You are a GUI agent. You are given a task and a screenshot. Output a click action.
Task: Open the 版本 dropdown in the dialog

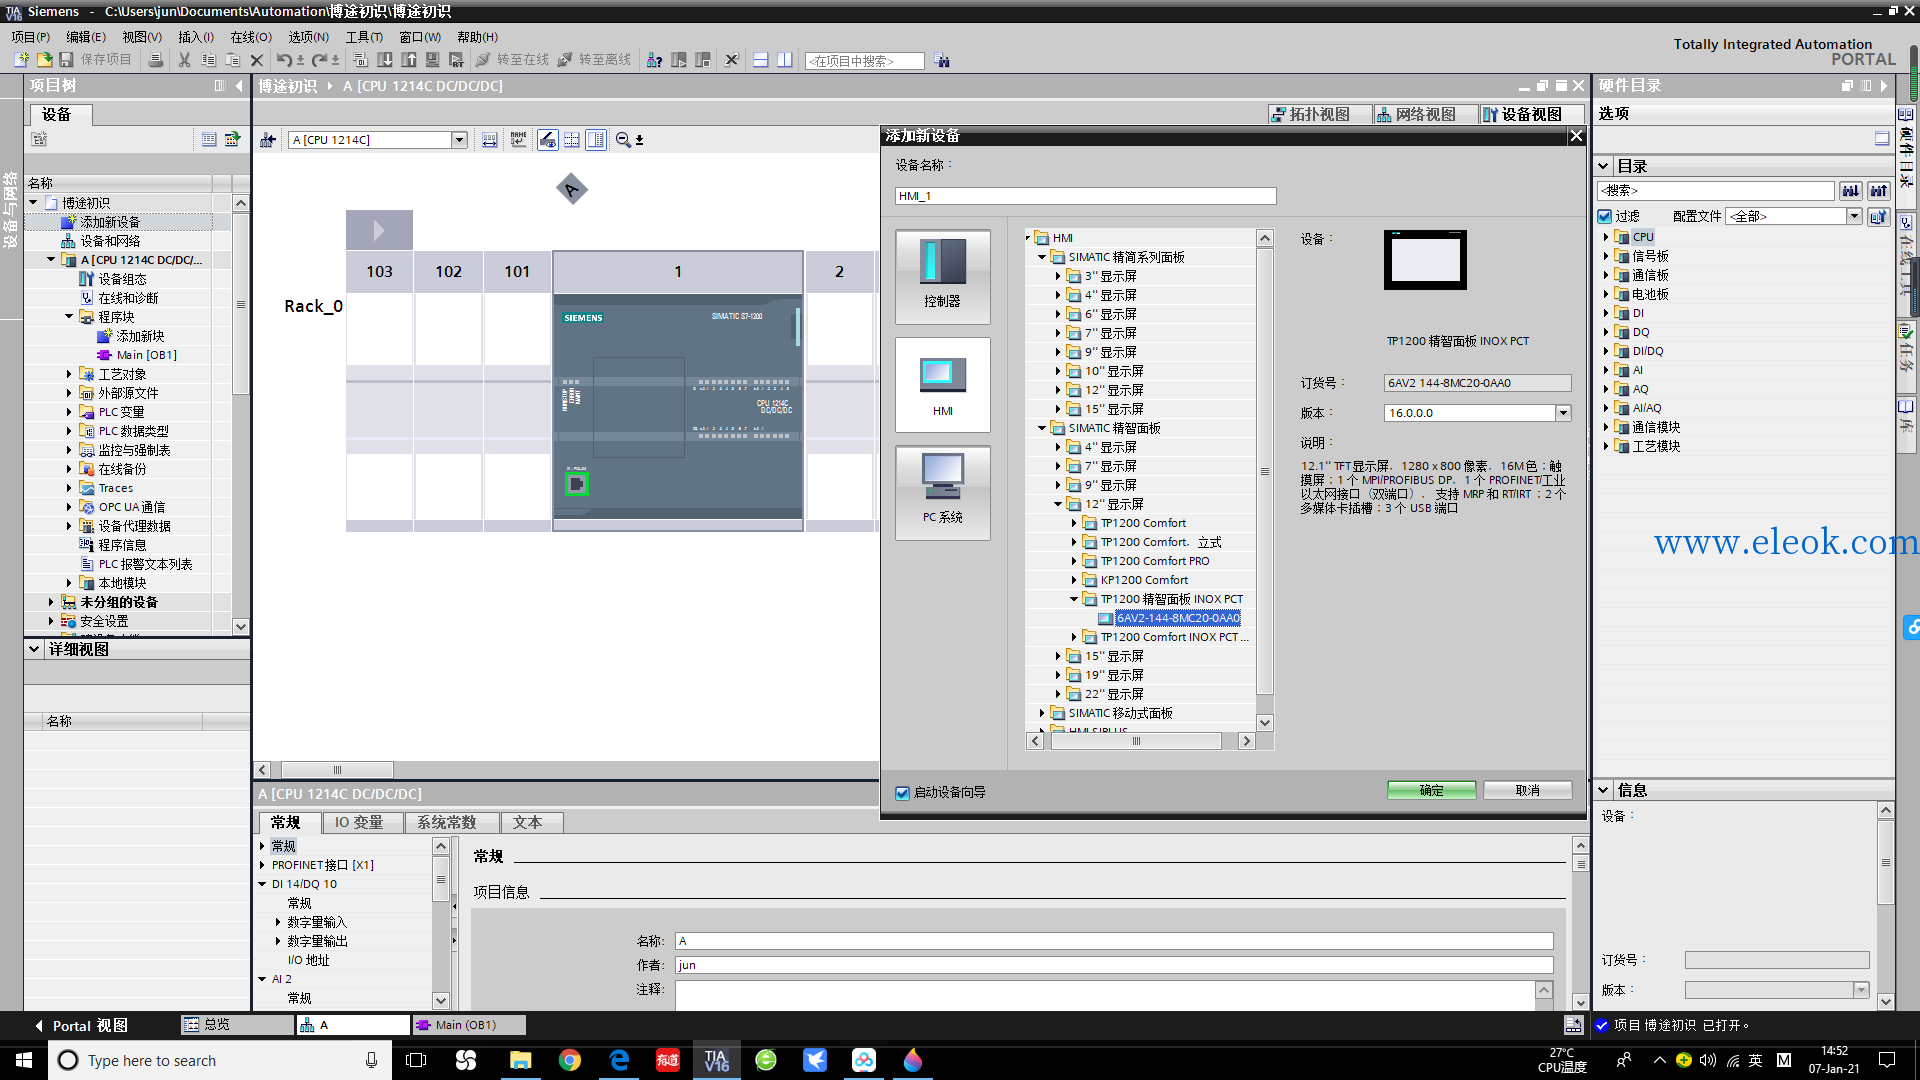[1563, 413]
